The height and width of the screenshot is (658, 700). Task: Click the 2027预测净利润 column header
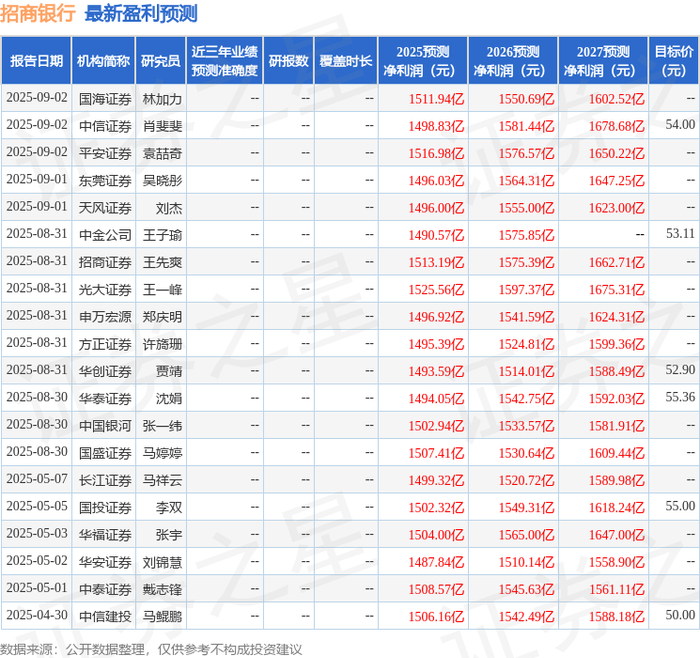click(x=602, y=61)
